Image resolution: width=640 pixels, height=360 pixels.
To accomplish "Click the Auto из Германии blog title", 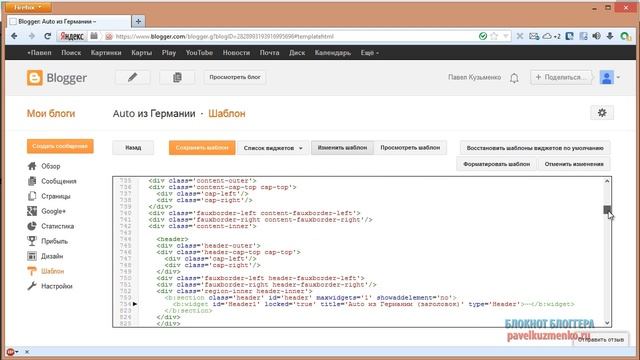I will [x=154, y=113].
